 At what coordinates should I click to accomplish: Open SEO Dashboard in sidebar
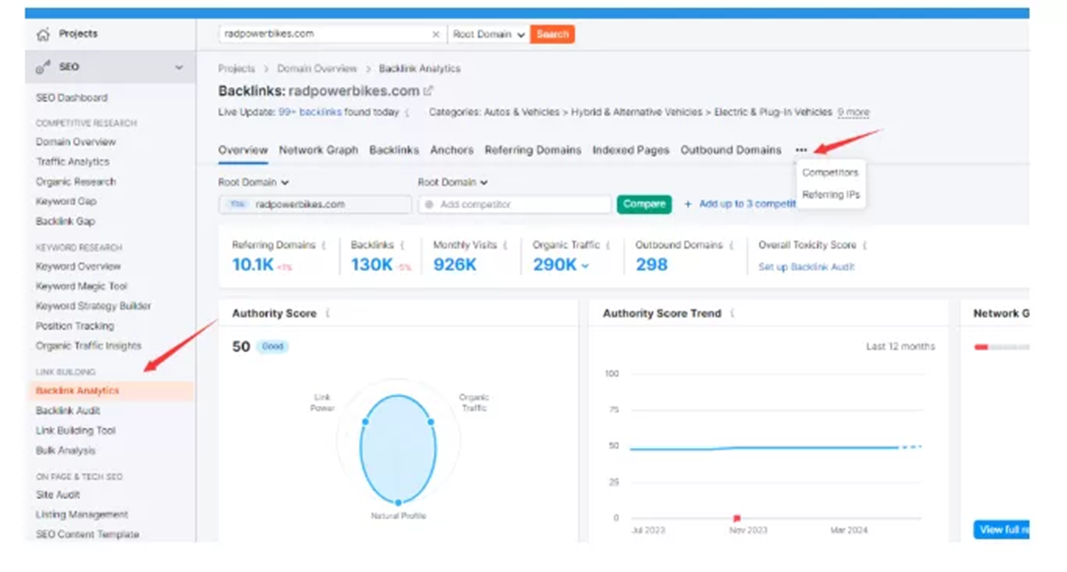point(71,98)
